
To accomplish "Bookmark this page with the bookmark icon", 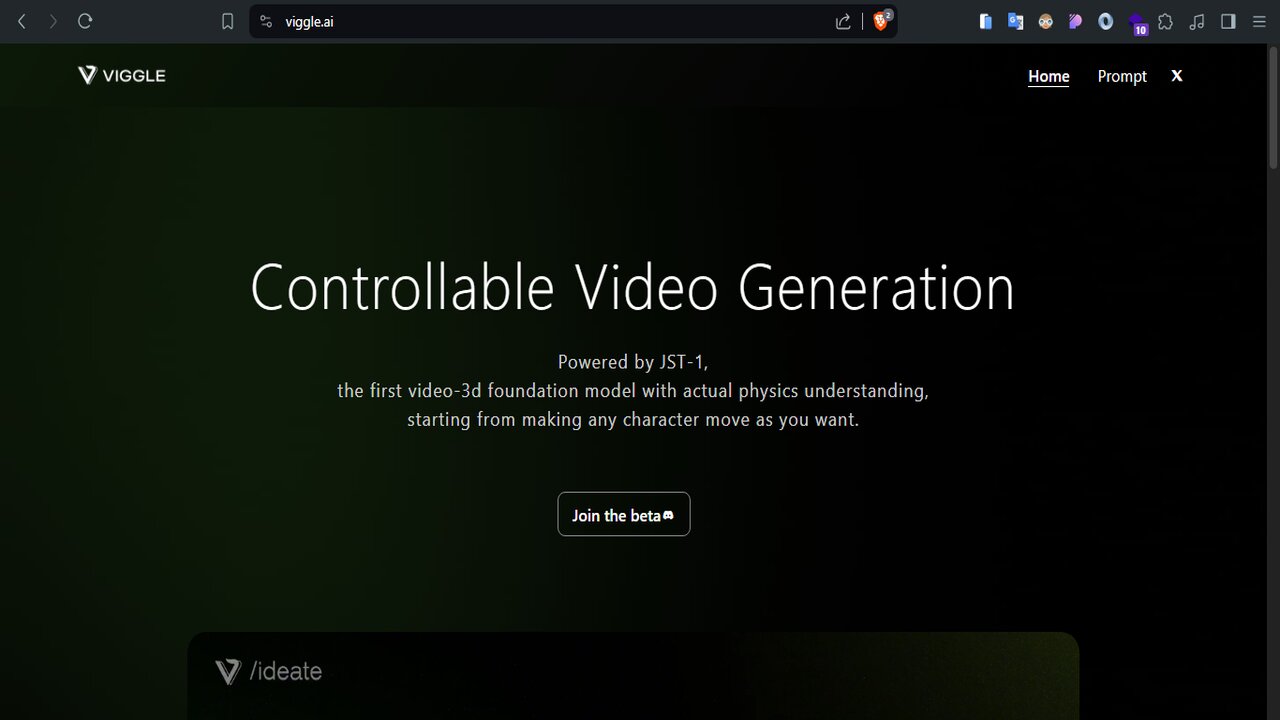I will (228, 21).
